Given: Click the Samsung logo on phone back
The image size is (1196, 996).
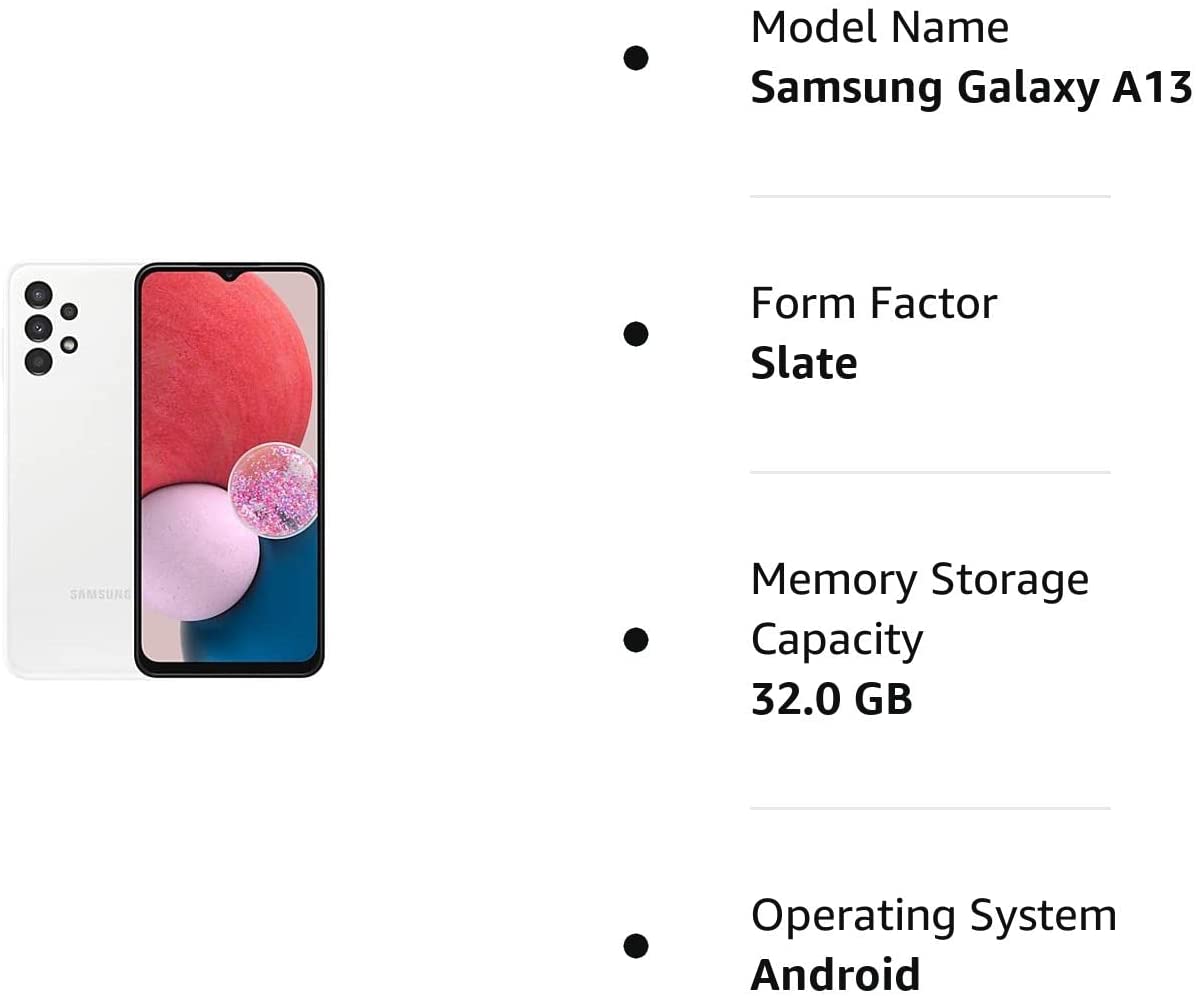Looking at the screenshot, I should [x=100, y=595].
